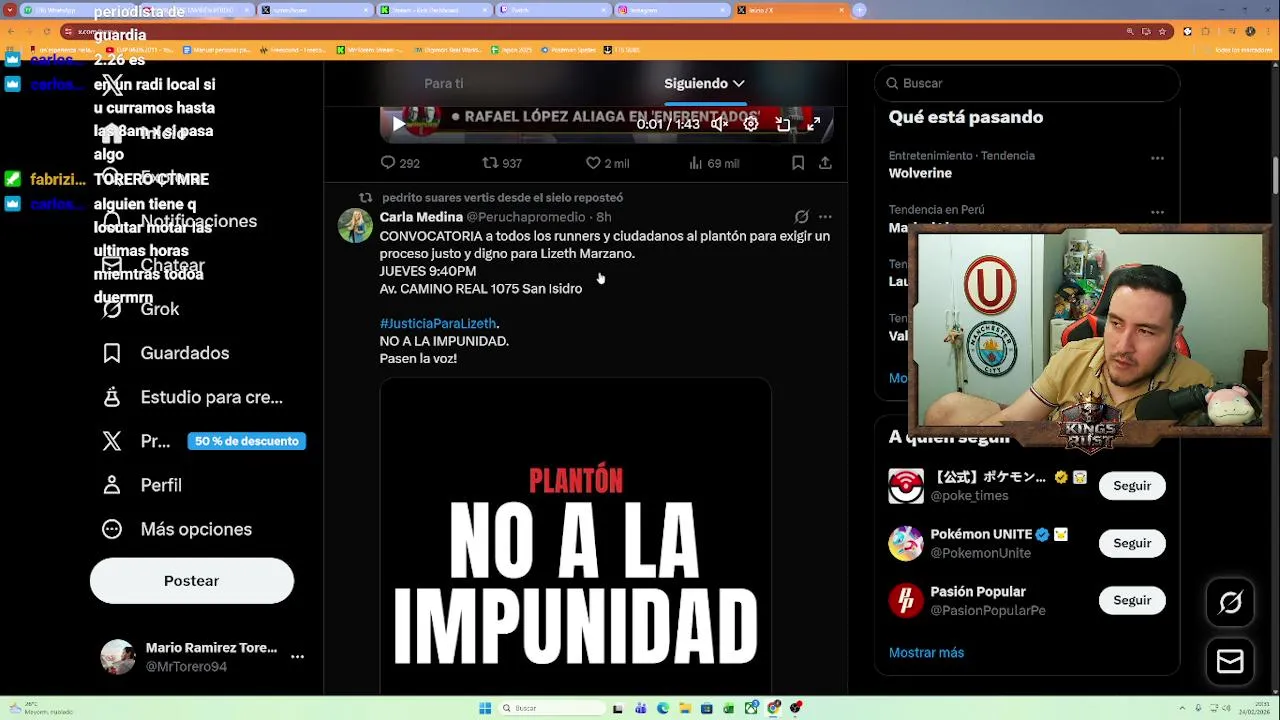Follow Pokémon UNITE
This screenshot has height=720, width=1280.
click(1132, 543)
